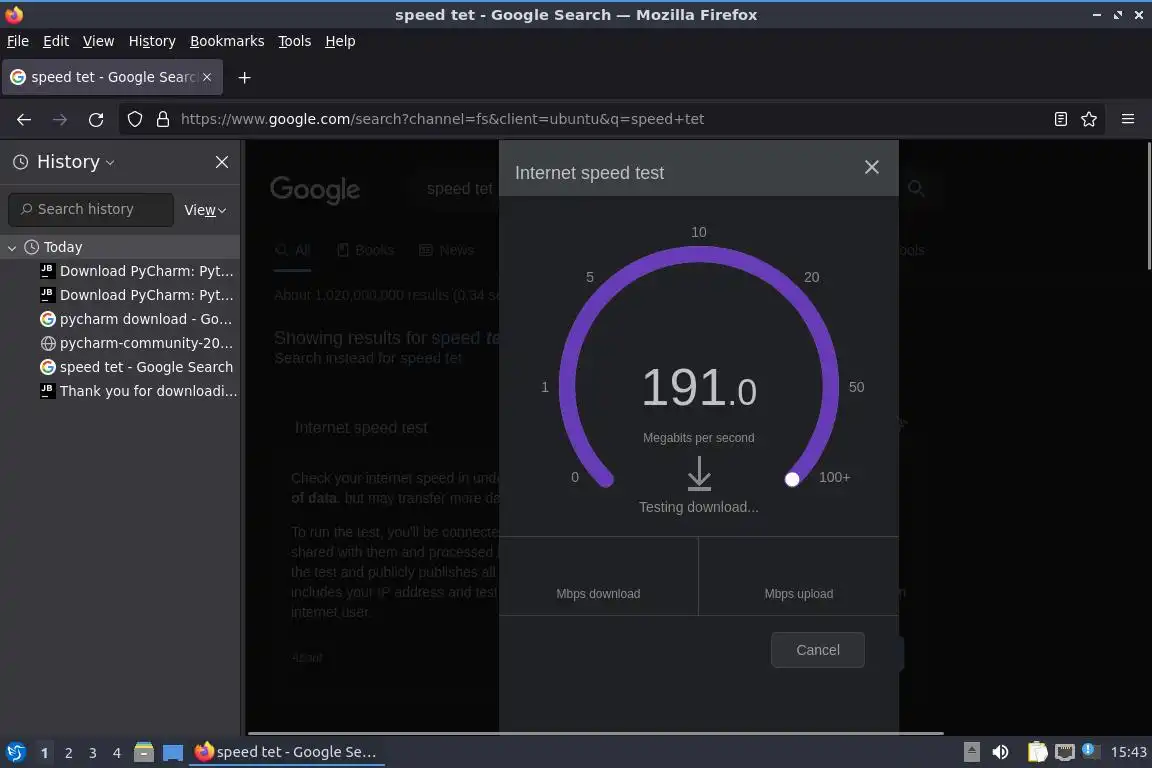The width and height of the screenshot is (1152, 768).
Task: Switch to workspace 1
Action: pos(44,753)
